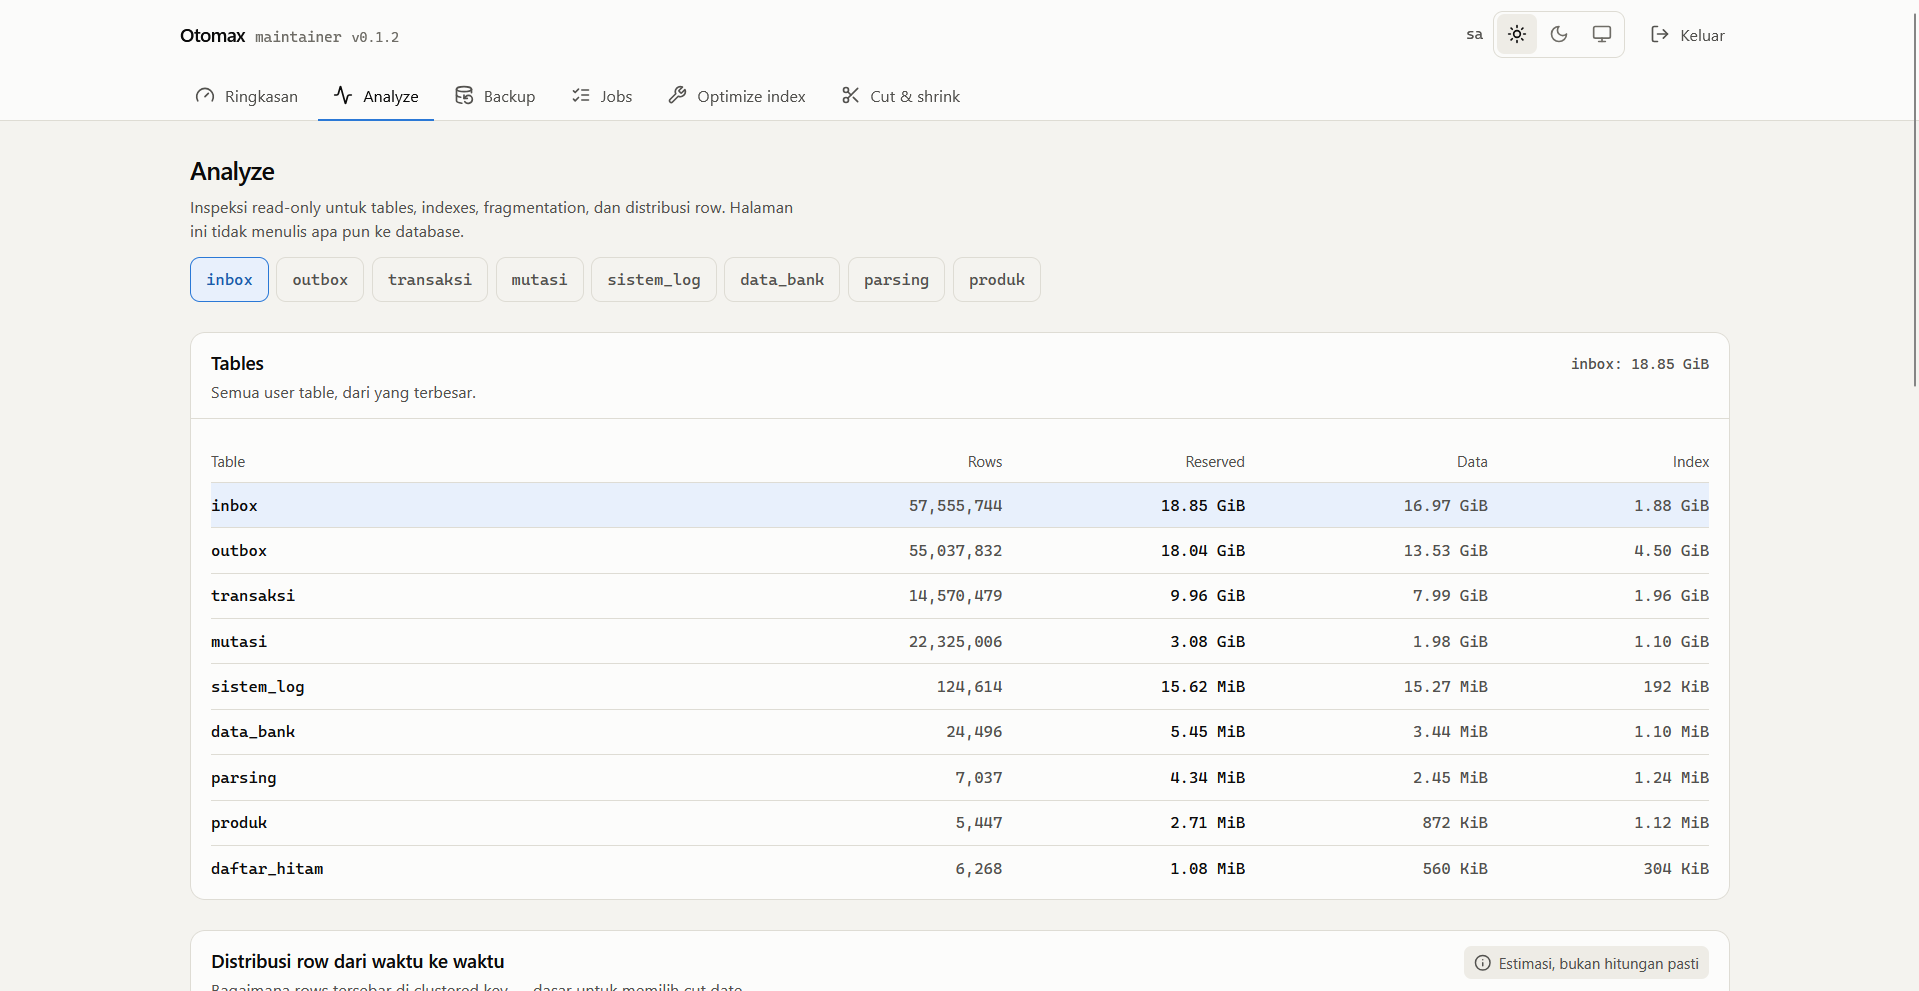
Task: Switch to light theme sun icon
Action: pos(1517,35)
